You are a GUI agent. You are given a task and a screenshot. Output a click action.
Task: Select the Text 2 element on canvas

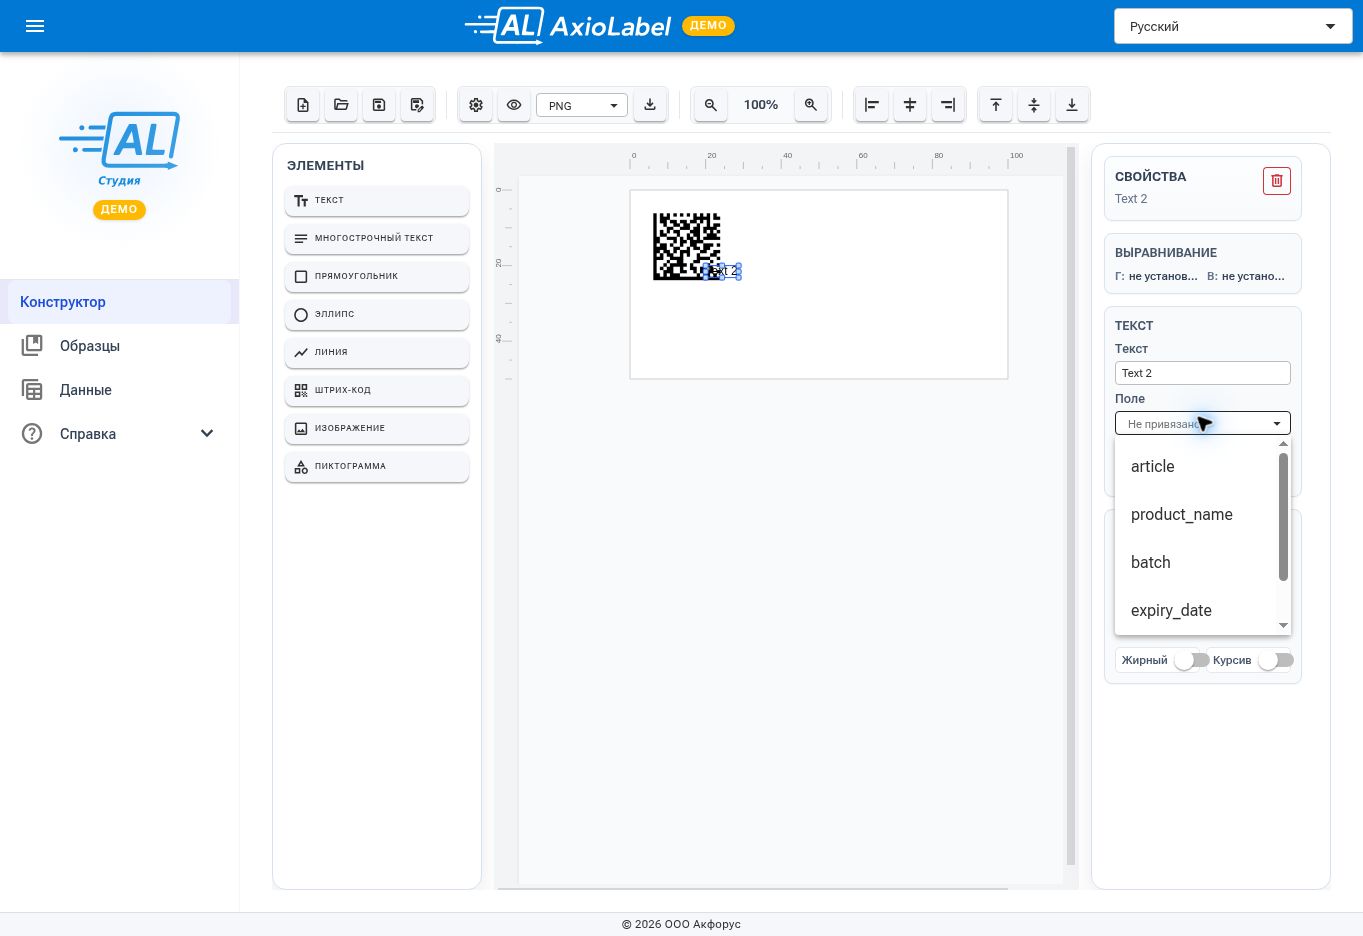723,271
